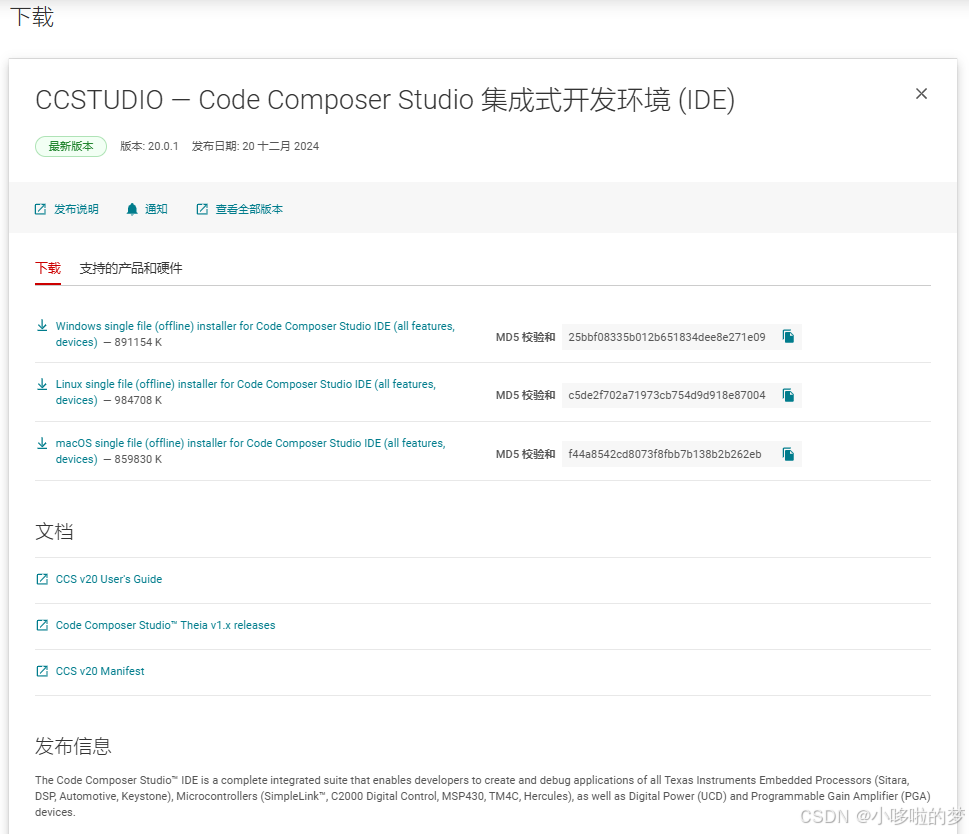Download the Linux single file offline installer
The width and height of the screenshot is (969, 834).
pyautogui.click(x=245, y=392)
